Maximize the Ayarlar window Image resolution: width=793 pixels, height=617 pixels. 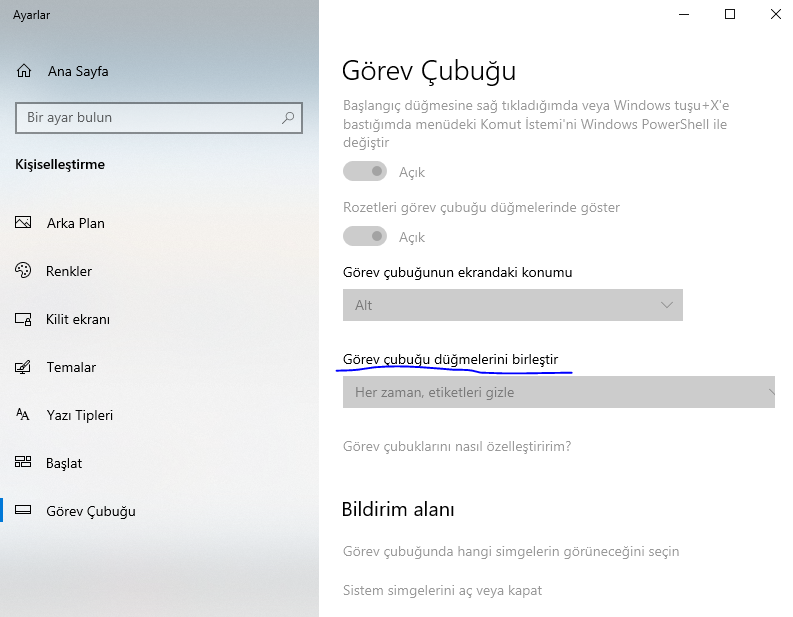730,14
